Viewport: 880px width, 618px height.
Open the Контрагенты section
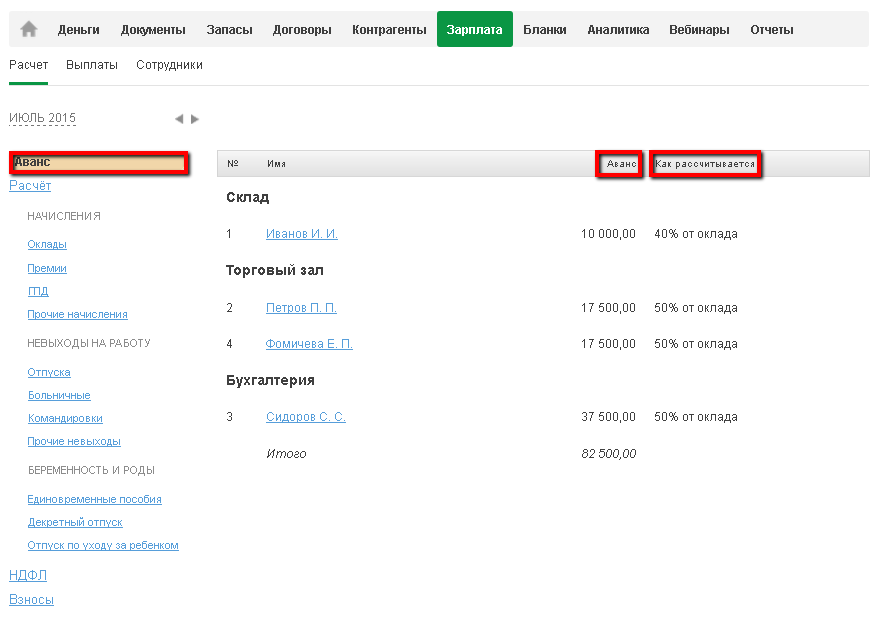pos(389,30)
